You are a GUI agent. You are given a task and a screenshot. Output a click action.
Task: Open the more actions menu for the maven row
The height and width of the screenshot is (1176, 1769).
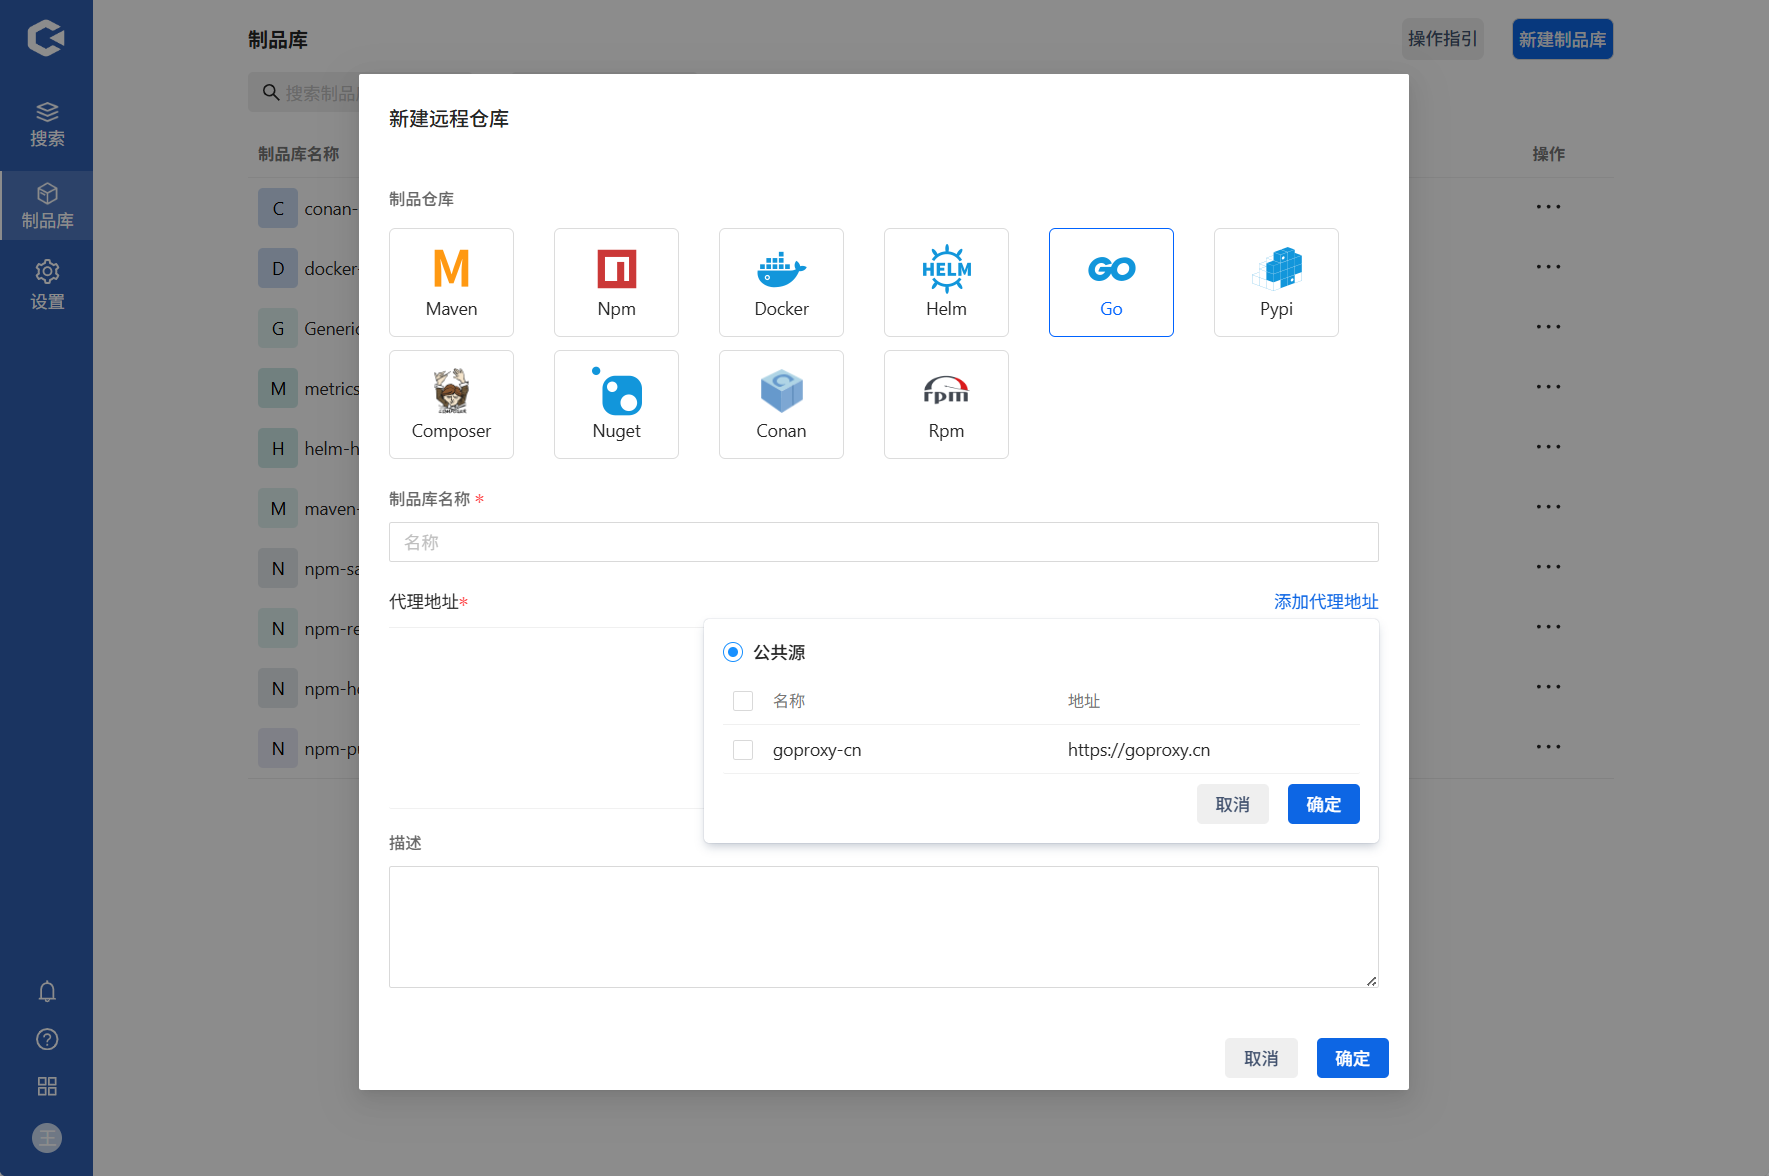point(1548,507)
